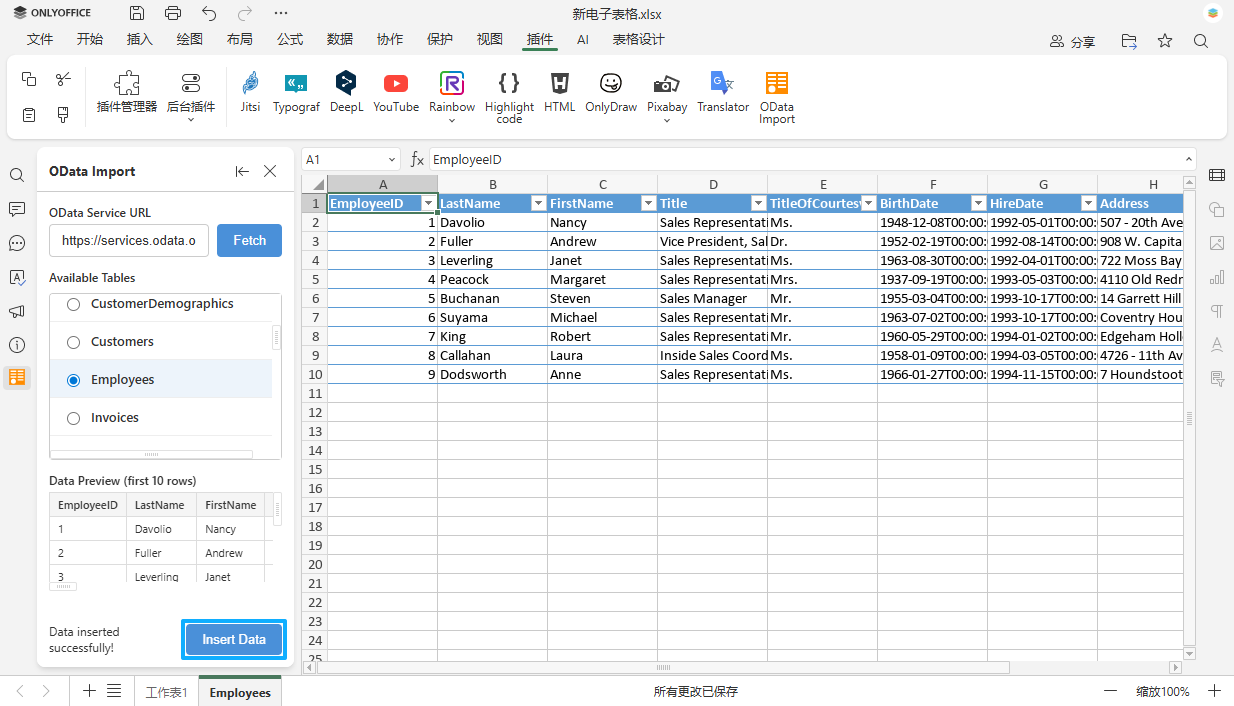
Task: Click the OData Service URL input field
Action: point(128,240)
